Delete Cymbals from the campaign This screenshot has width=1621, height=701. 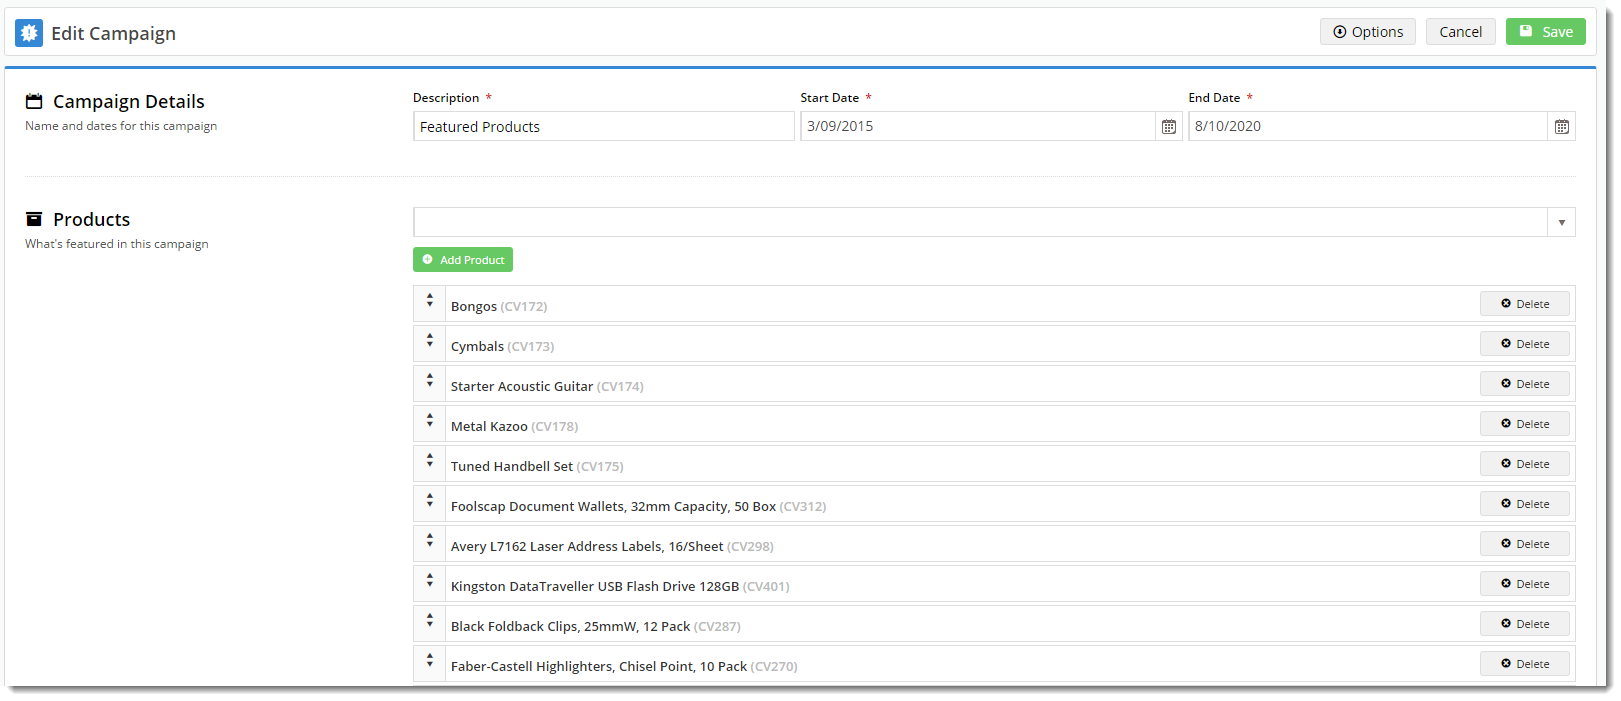(1525, 344)
